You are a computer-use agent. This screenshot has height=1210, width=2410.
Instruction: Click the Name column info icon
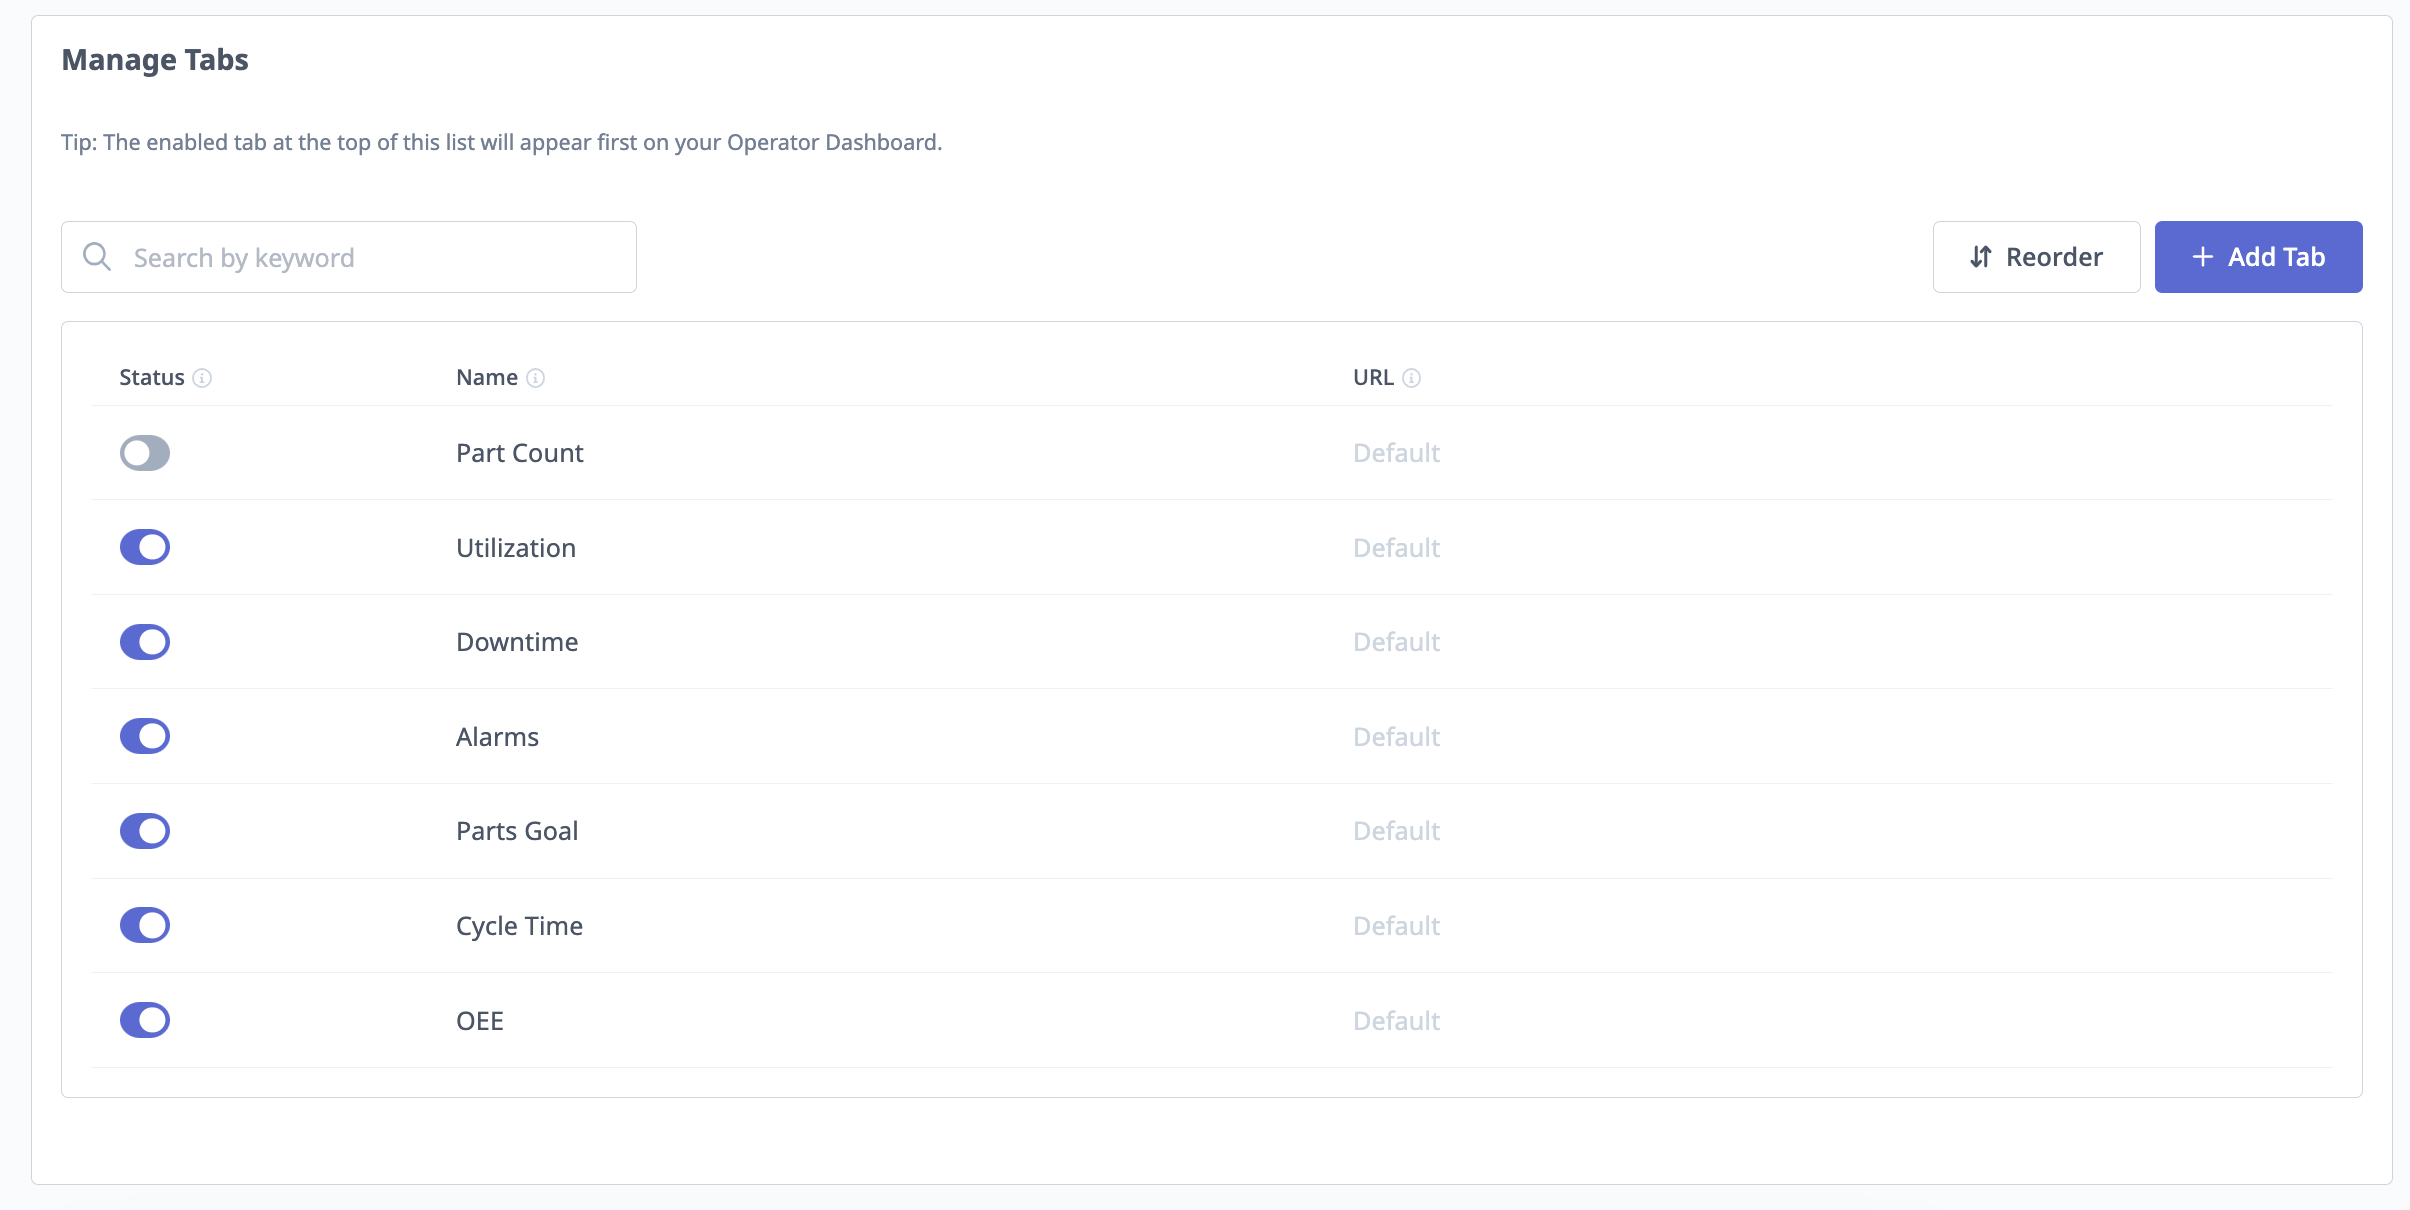536,378
